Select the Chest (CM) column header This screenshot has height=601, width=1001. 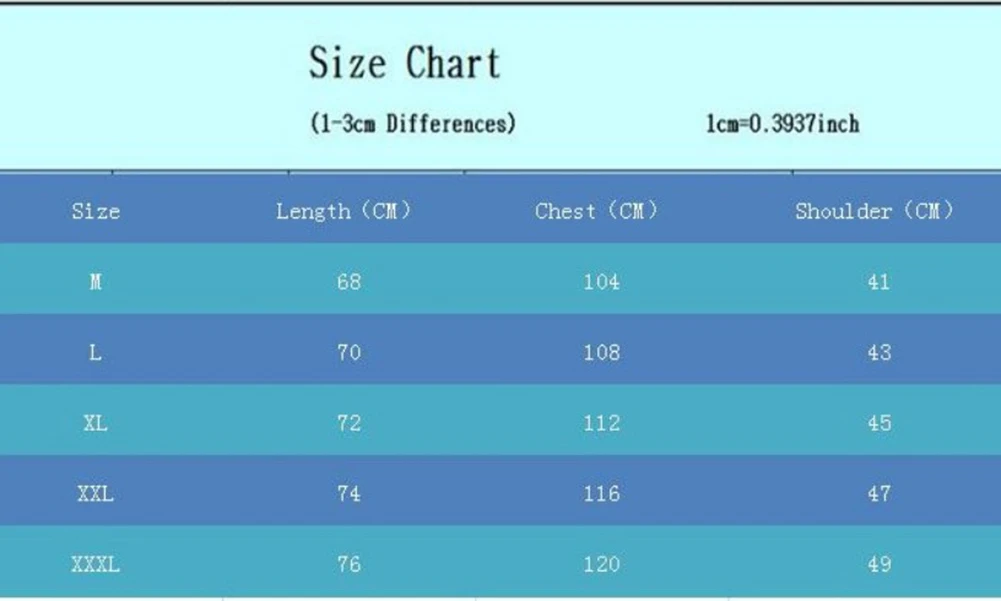pyautogui.click(x=596, y=211)
